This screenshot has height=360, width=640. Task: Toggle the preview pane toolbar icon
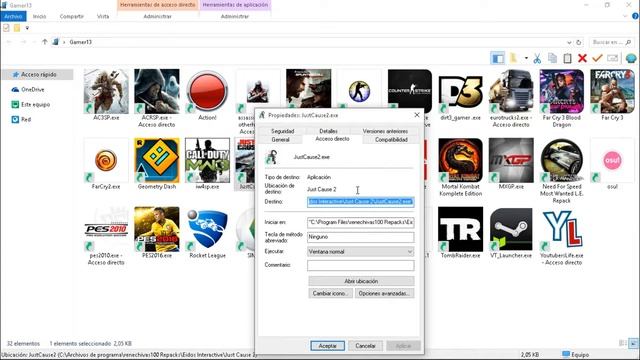498,58
